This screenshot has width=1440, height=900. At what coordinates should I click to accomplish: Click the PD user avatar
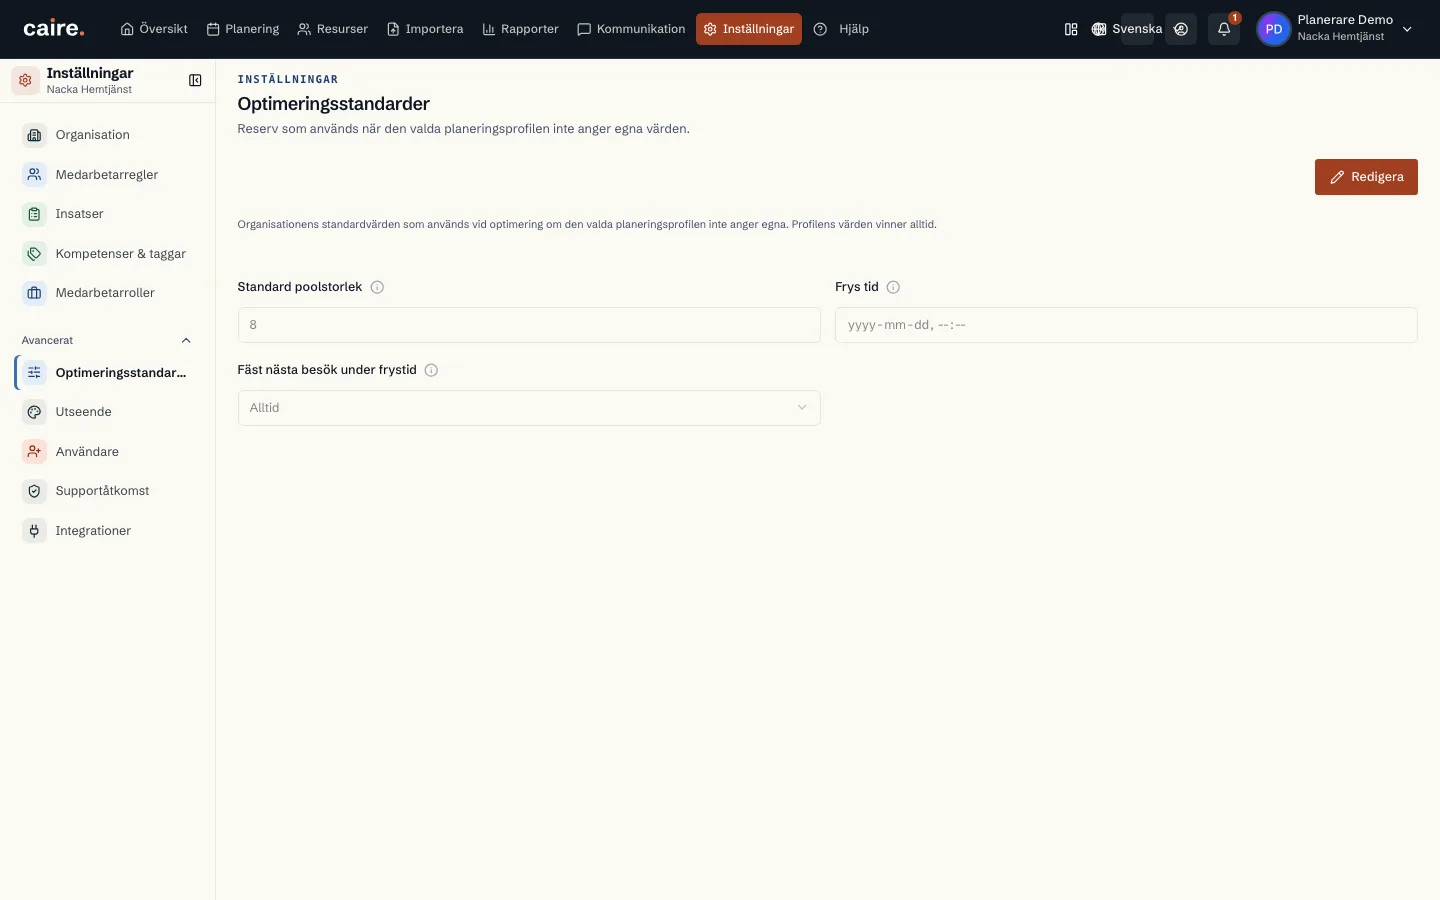(x=1273, y=29)
